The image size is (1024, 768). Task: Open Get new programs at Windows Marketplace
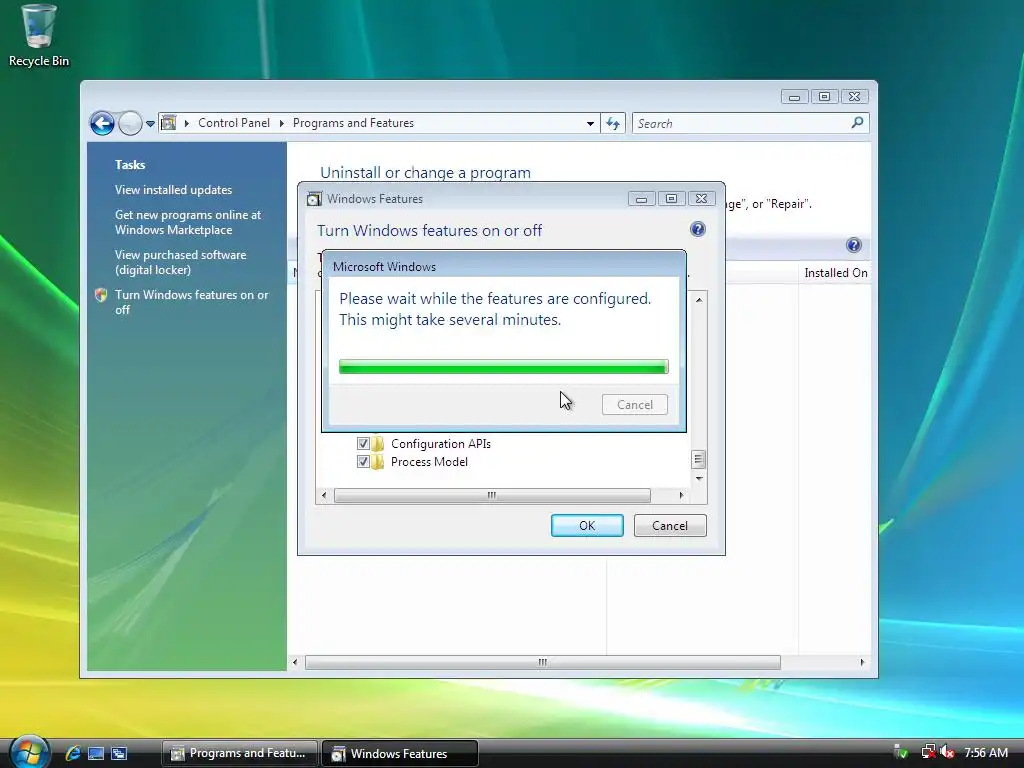point(188,222)
